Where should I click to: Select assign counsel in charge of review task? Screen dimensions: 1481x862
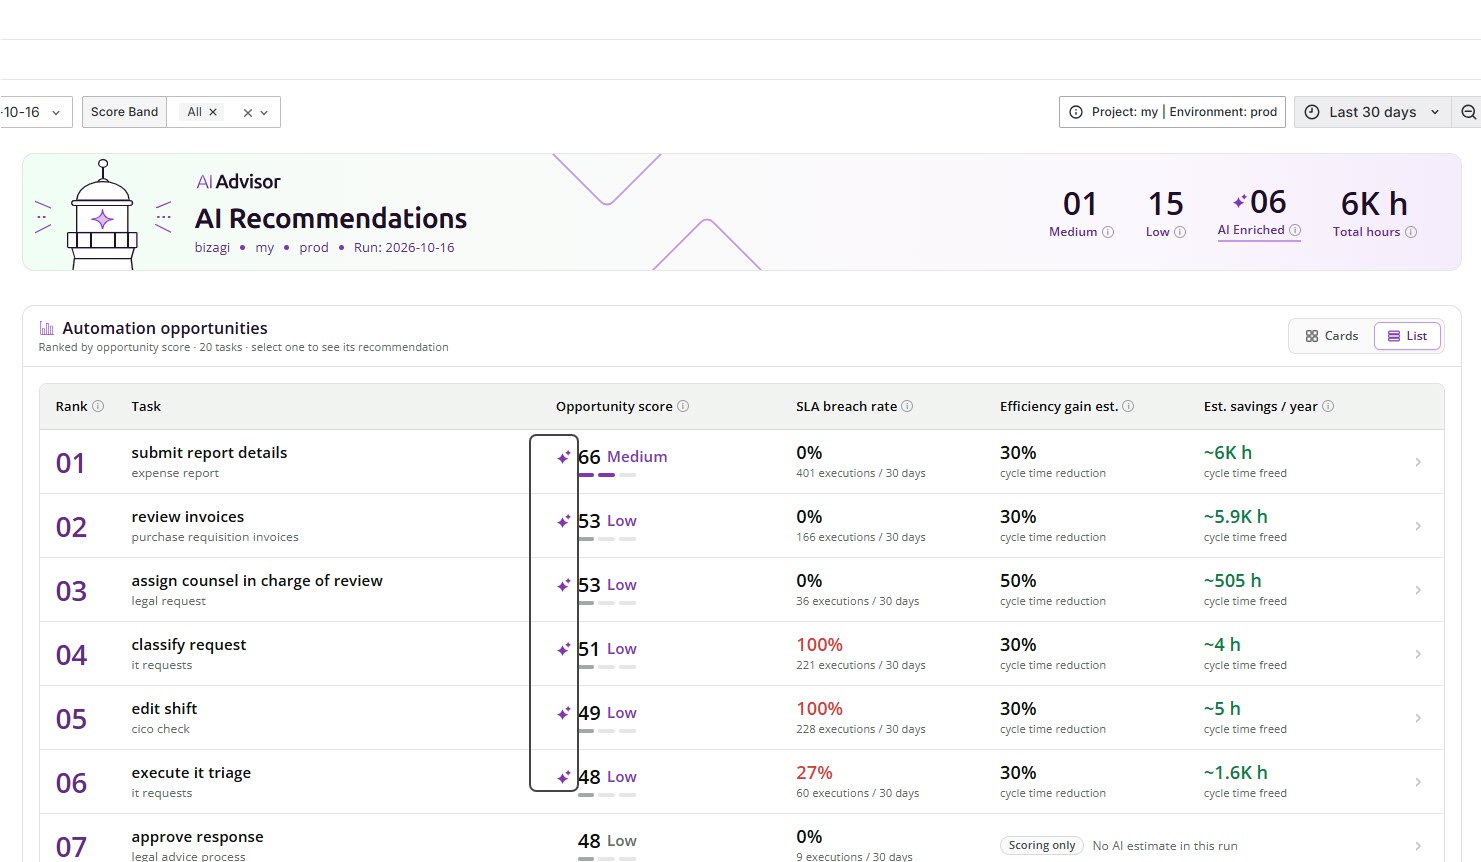(x=257, y=580)
